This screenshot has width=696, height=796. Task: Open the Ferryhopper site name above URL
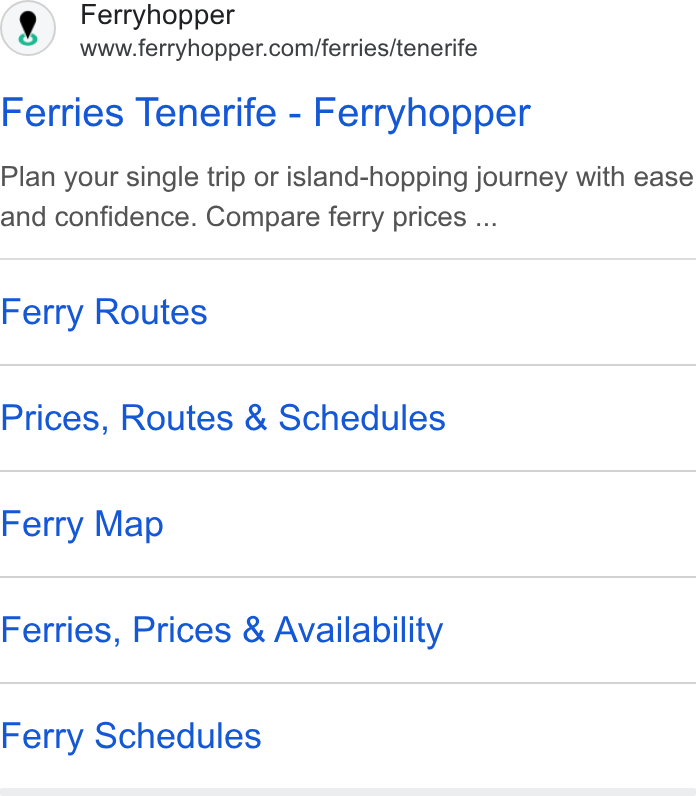[x=157, y=15]
